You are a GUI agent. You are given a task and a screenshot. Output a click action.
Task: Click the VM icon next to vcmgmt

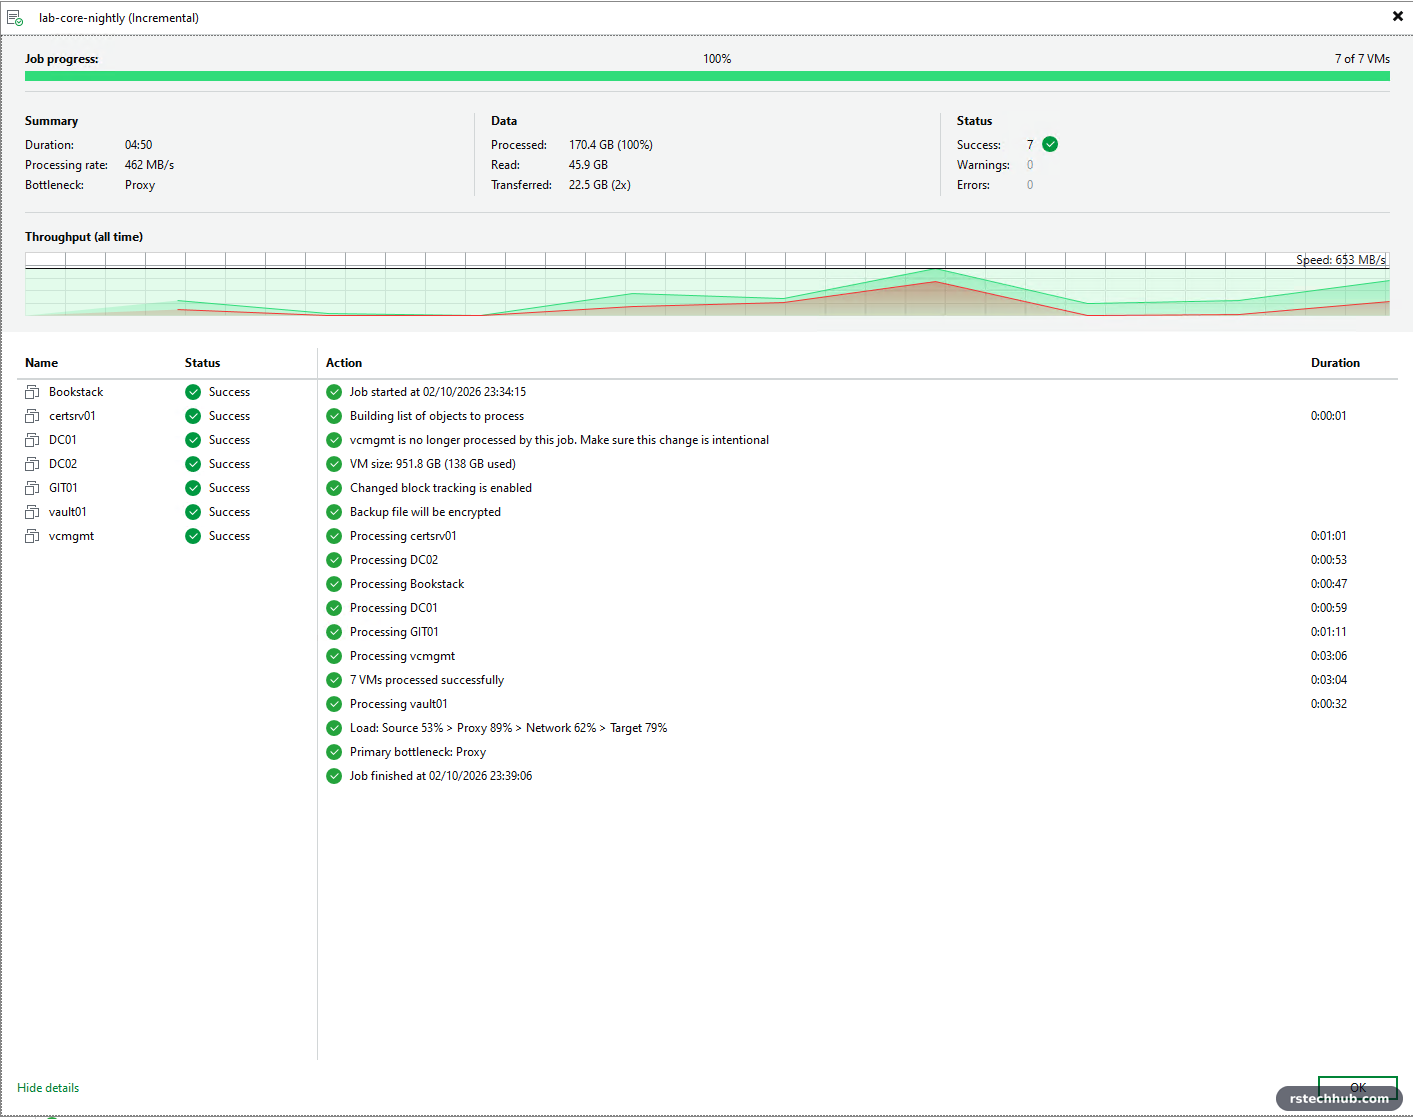32,536
